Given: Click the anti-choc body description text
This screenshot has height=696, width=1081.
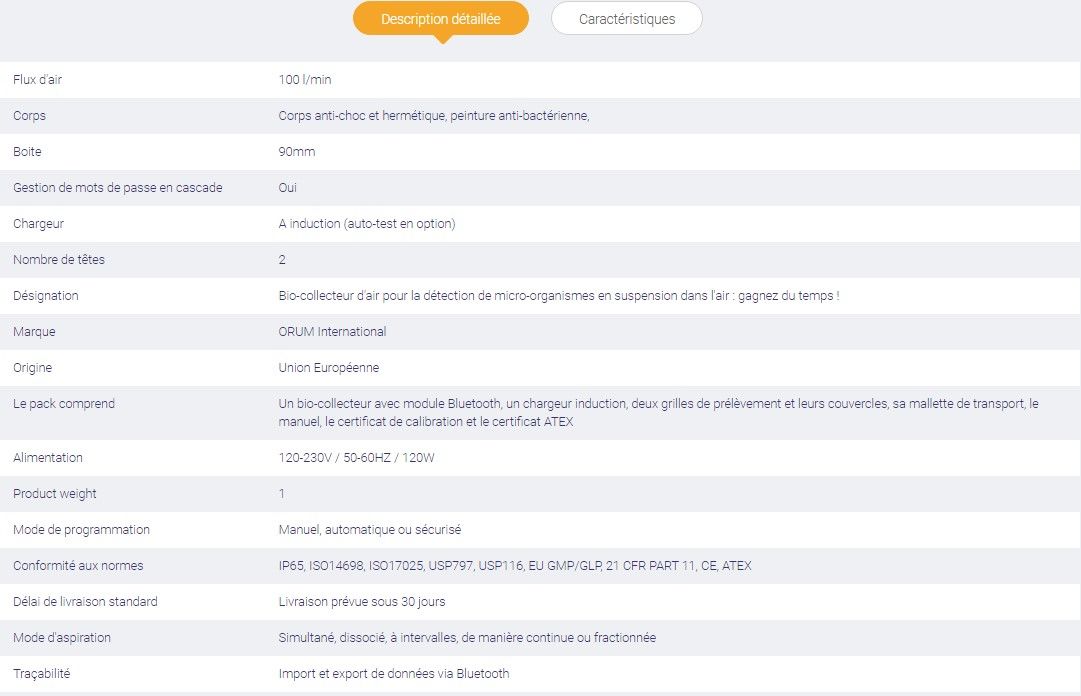Looking at the screenshot, I should 433,116.
